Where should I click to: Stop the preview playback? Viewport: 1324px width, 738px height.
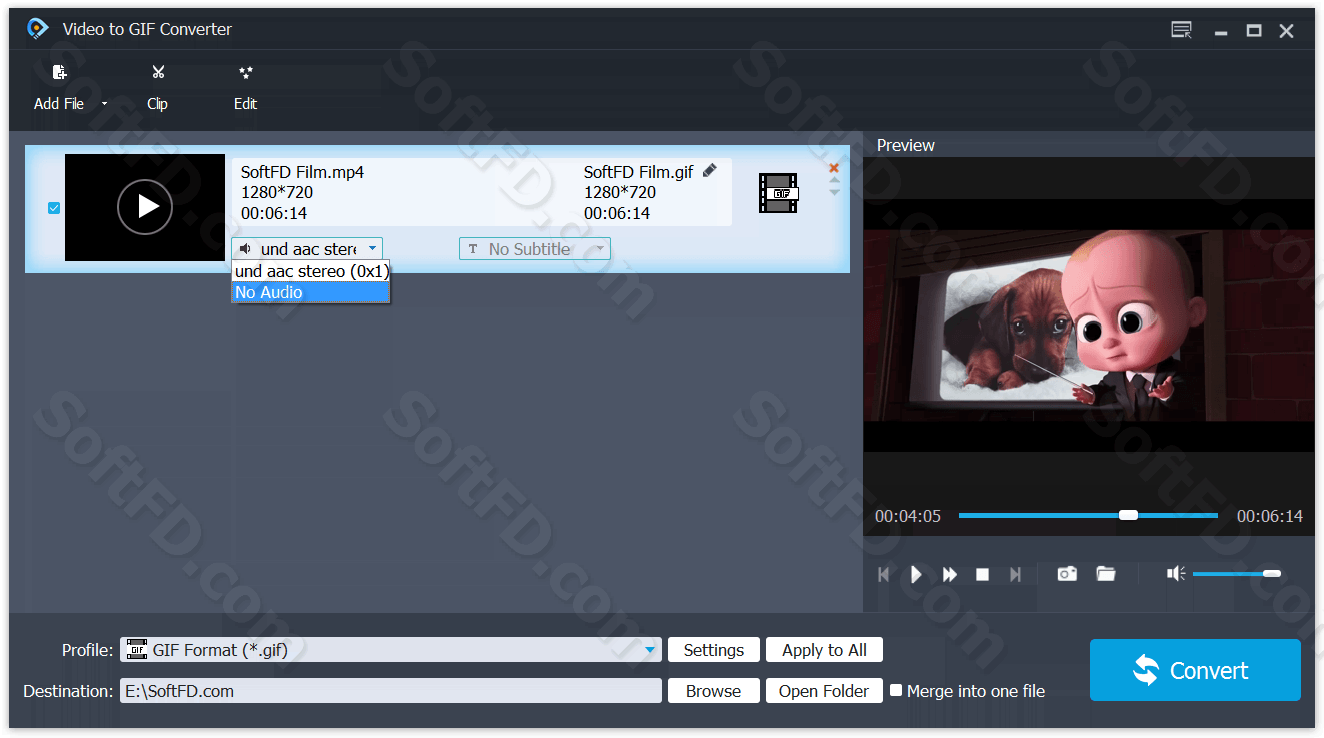tap(983, 574)
